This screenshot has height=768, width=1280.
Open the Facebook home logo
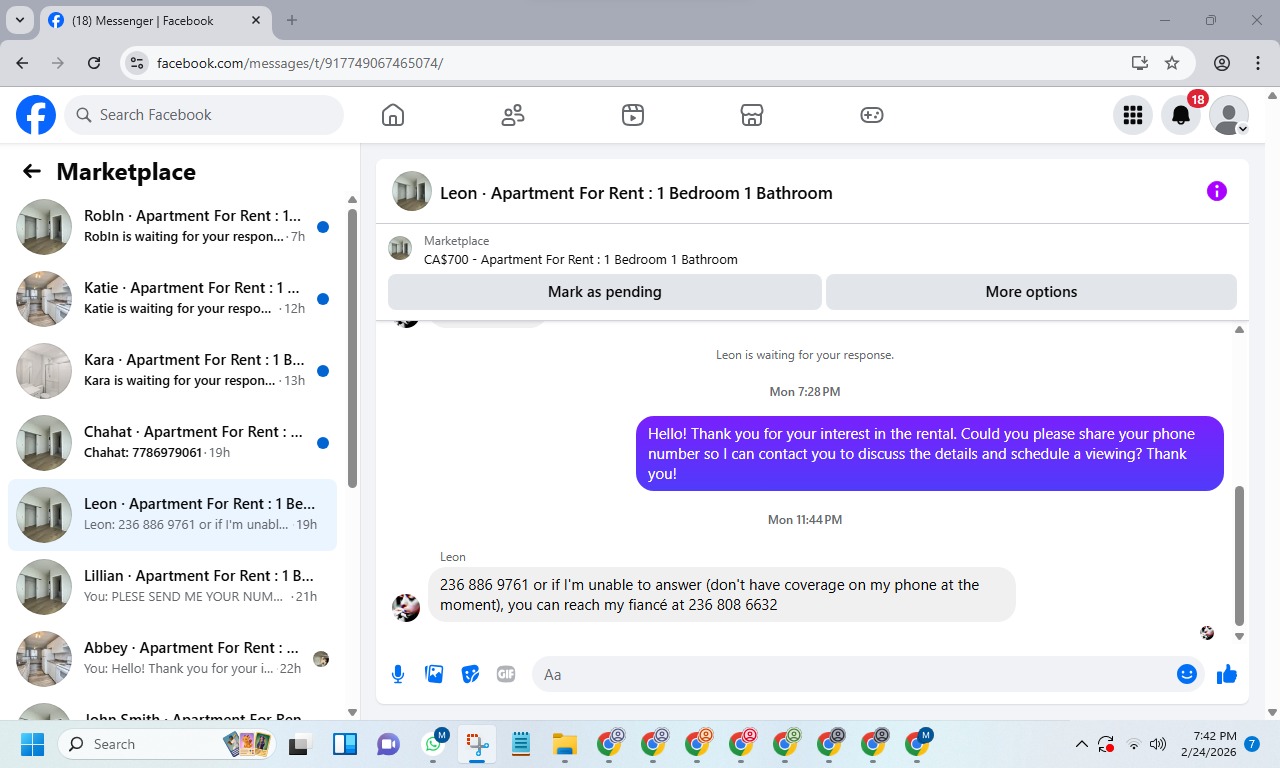click(x=36, y=115)
